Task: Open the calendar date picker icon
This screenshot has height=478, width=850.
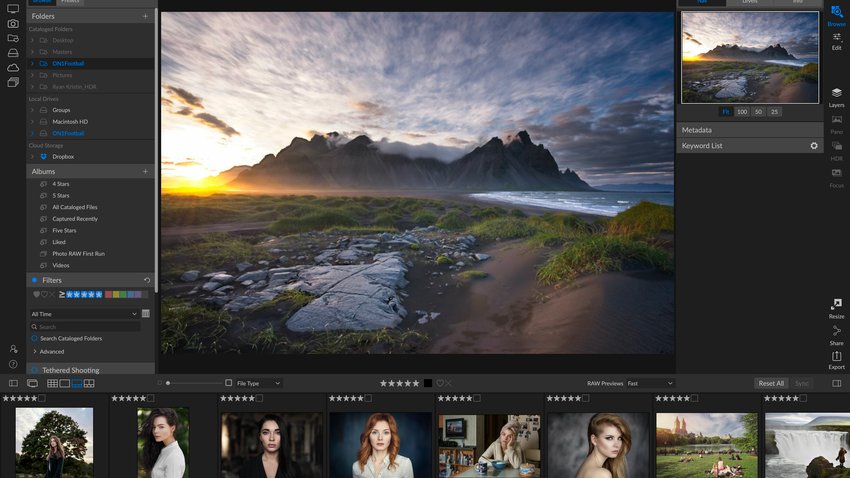Action: (x=146, y=314)
